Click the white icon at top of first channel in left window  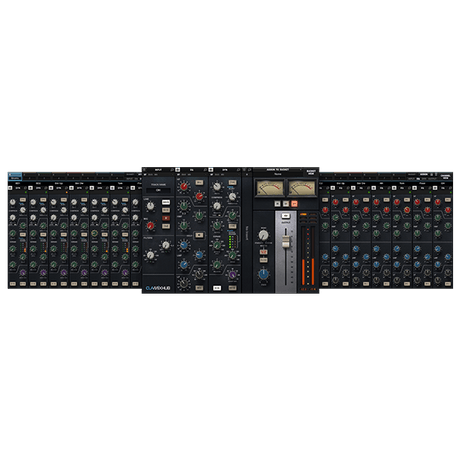coord(10,188)
